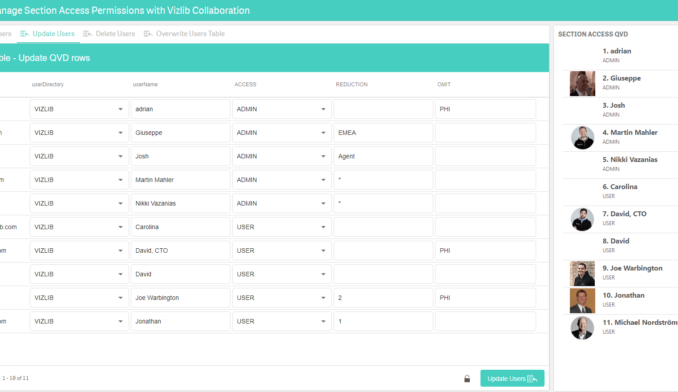Click the userName field containing adrian

[180, 109]
